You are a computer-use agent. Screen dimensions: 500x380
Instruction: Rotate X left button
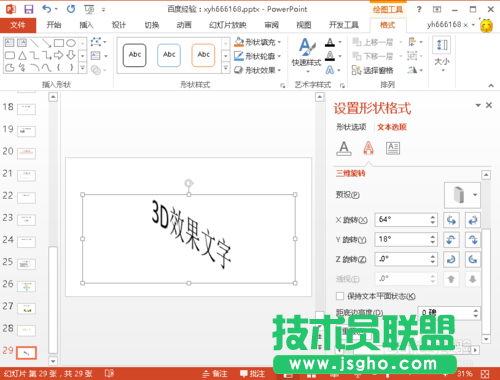point(451,220)
